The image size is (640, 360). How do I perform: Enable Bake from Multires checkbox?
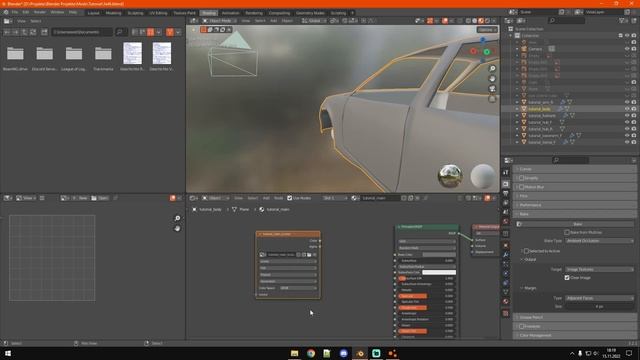coord(567,232)
